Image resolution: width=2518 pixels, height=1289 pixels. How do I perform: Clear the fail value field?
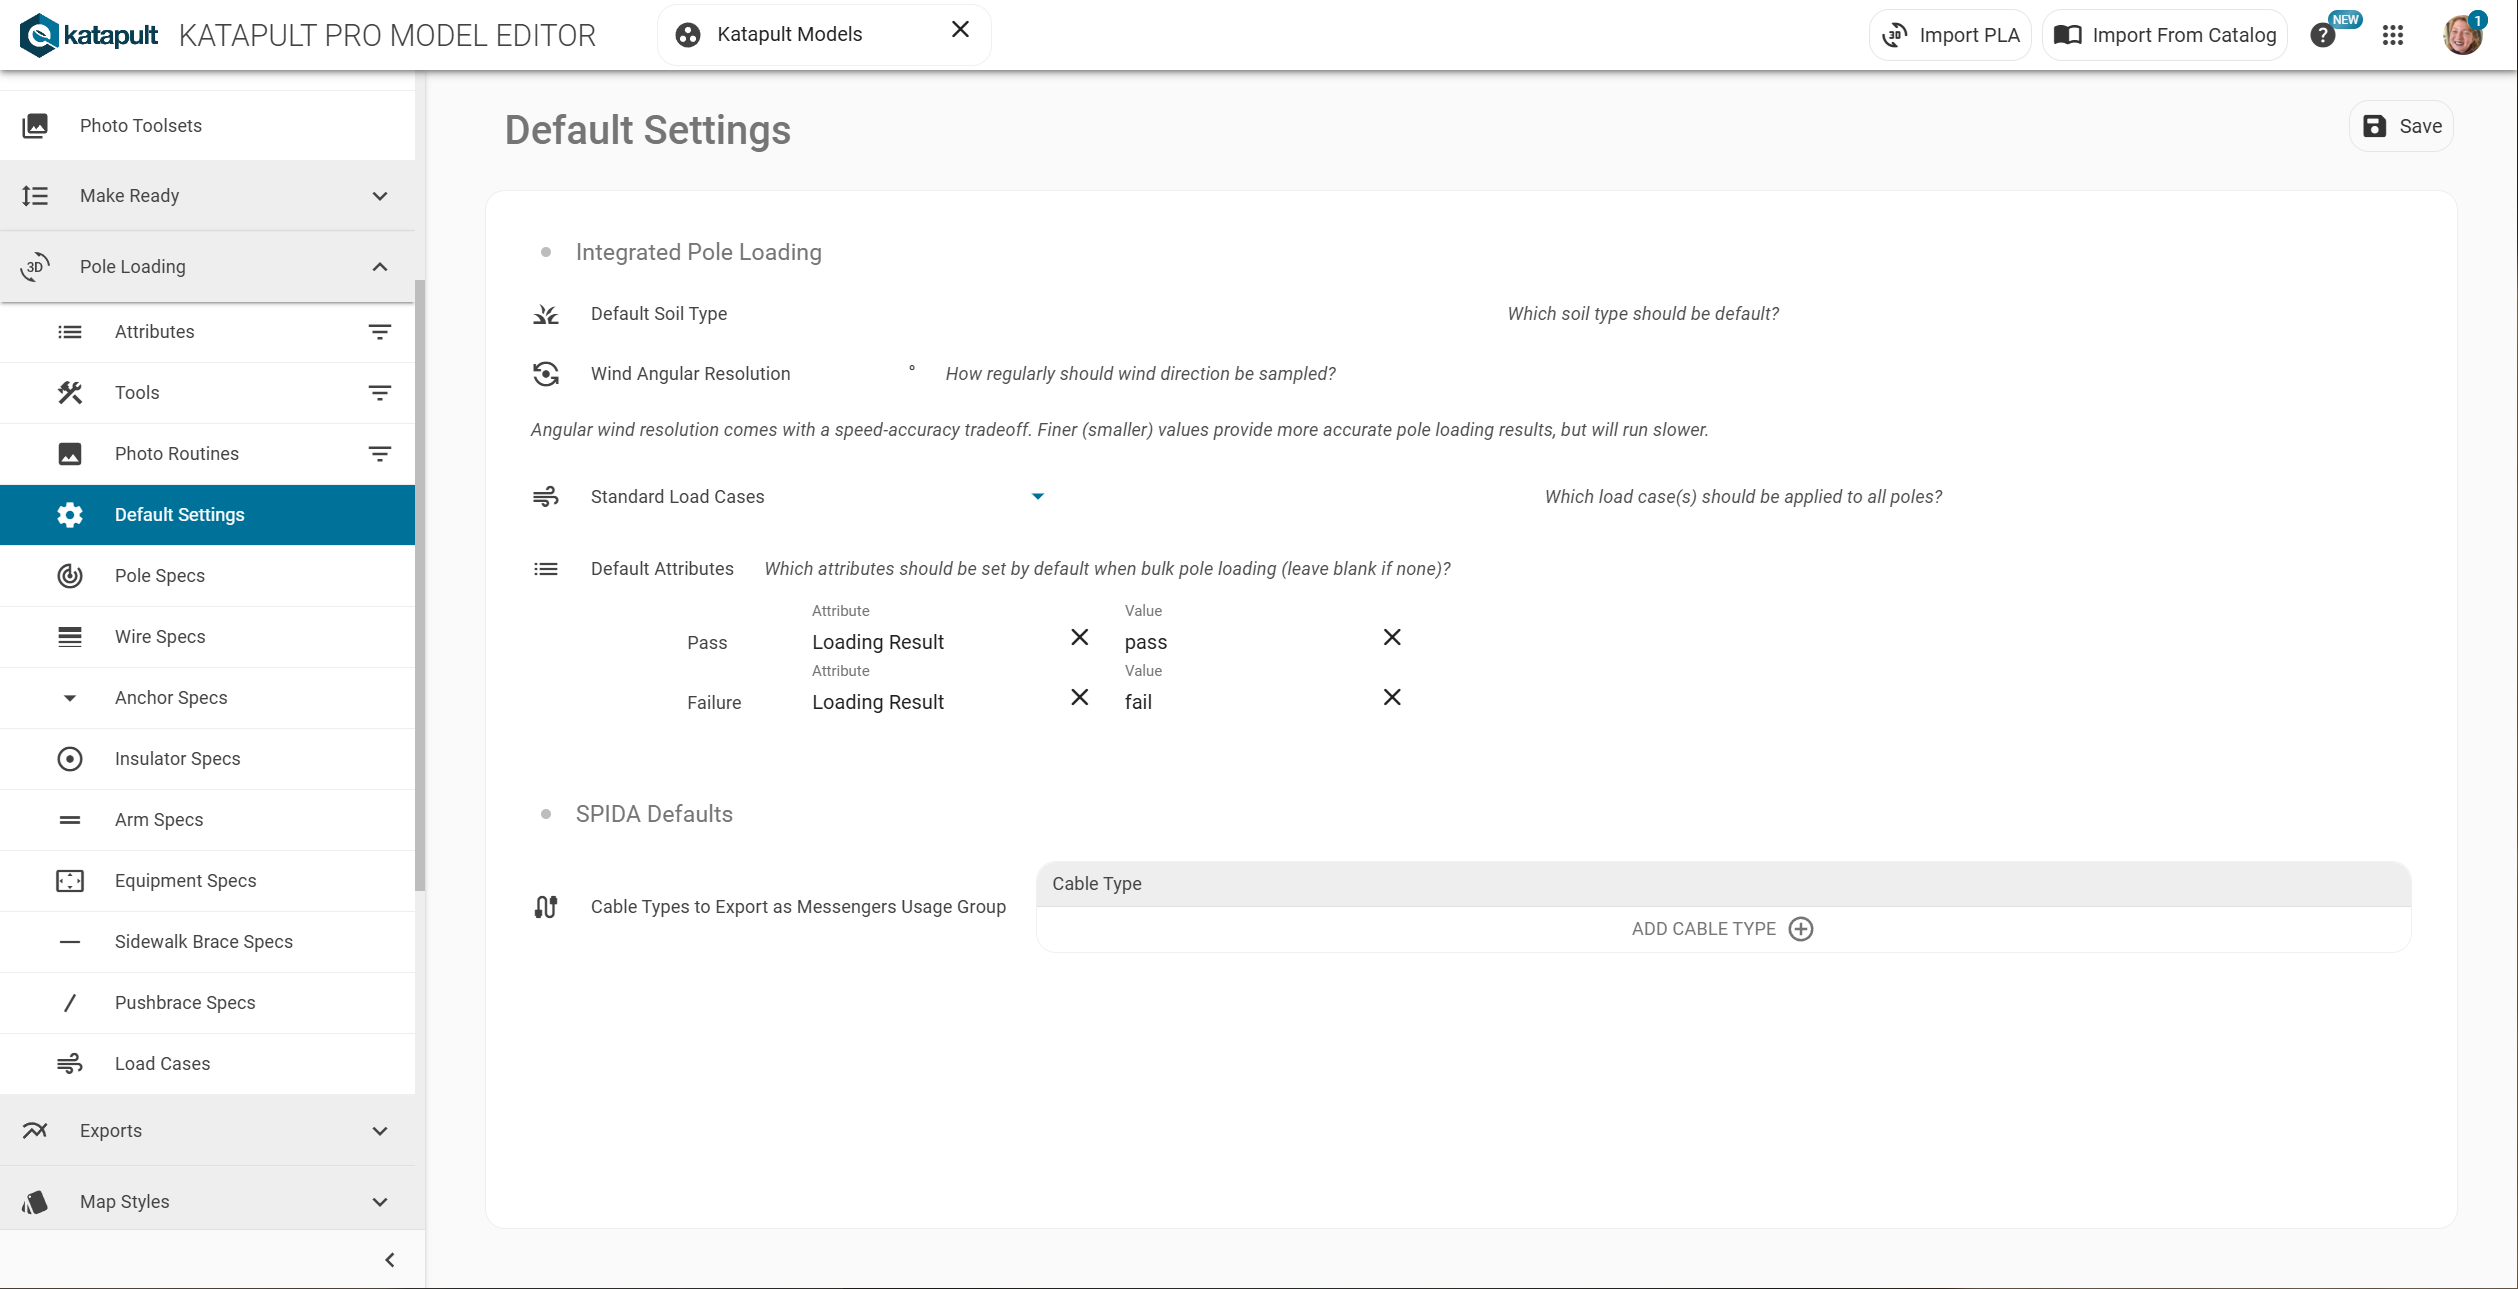tap(1391, 698)
